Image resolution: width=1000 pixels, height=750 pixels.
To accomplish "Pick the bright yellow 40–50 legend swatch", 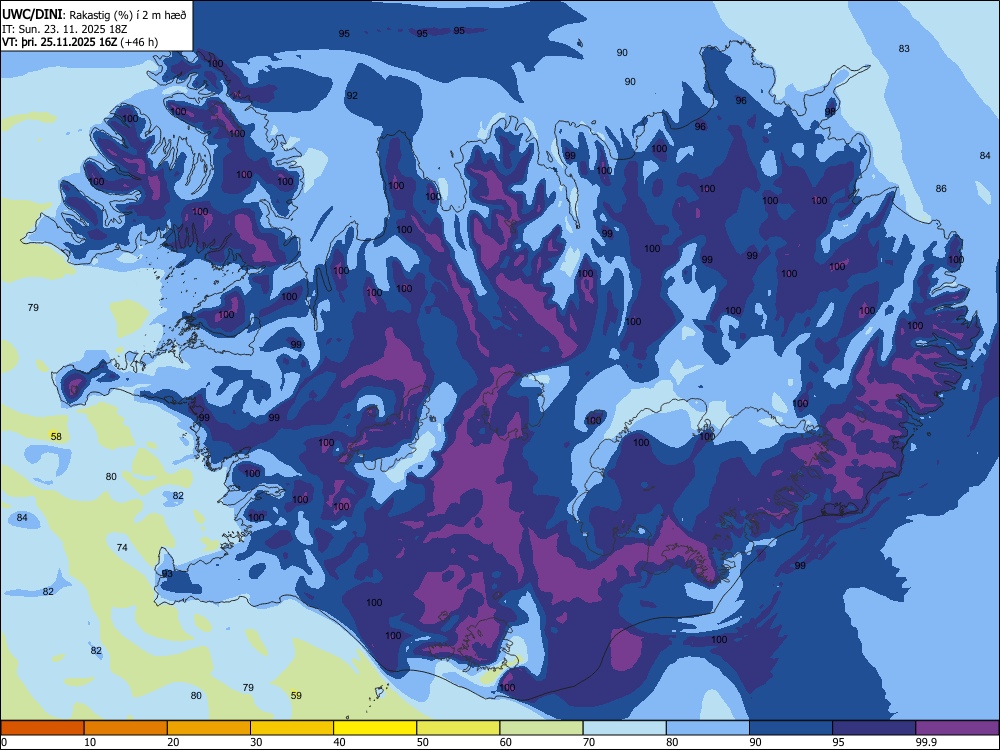I will tap(375, 728).
